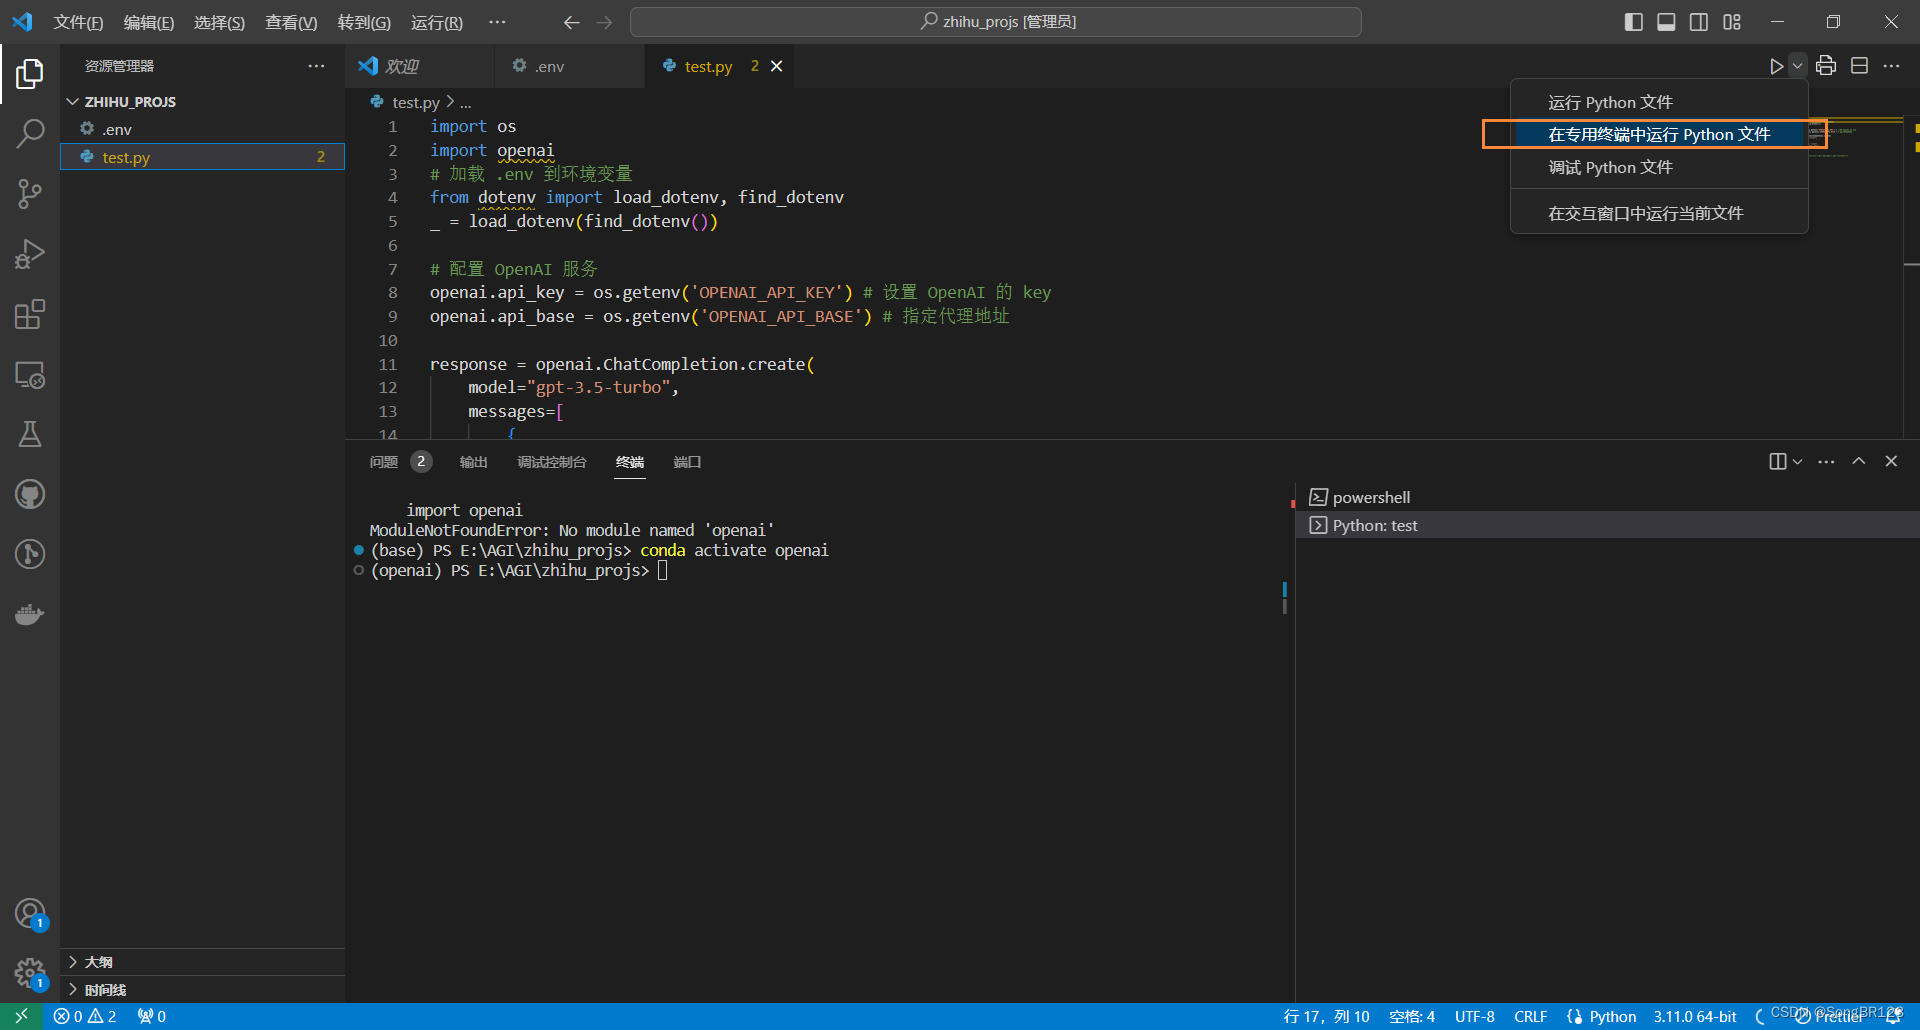Open the 编辑(E) menu
This screenshot has height=1030, width=1920.
[149, 22]
